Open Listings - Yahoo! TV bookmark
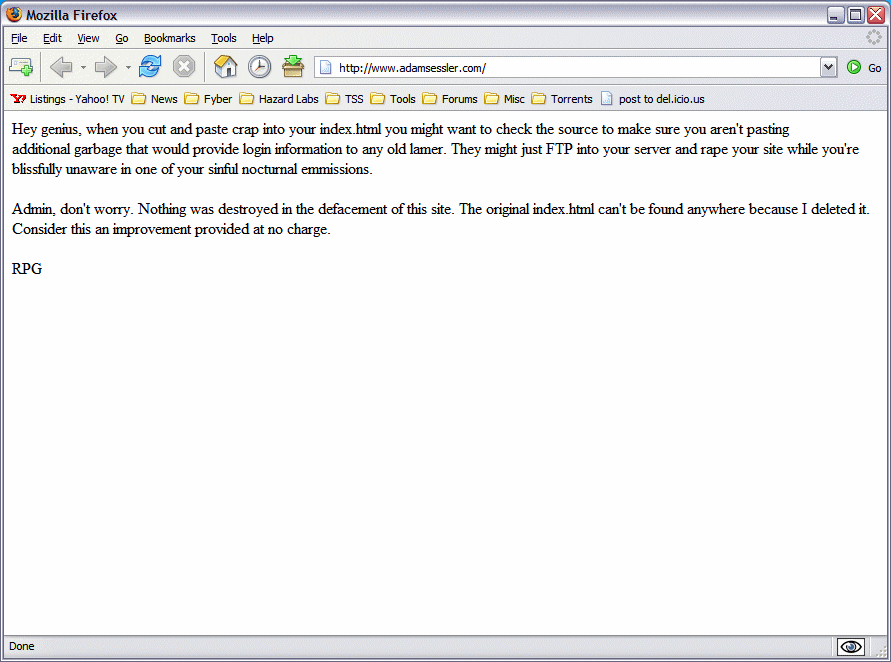Viewport: 891px width, 662px height. pos(67,99)
